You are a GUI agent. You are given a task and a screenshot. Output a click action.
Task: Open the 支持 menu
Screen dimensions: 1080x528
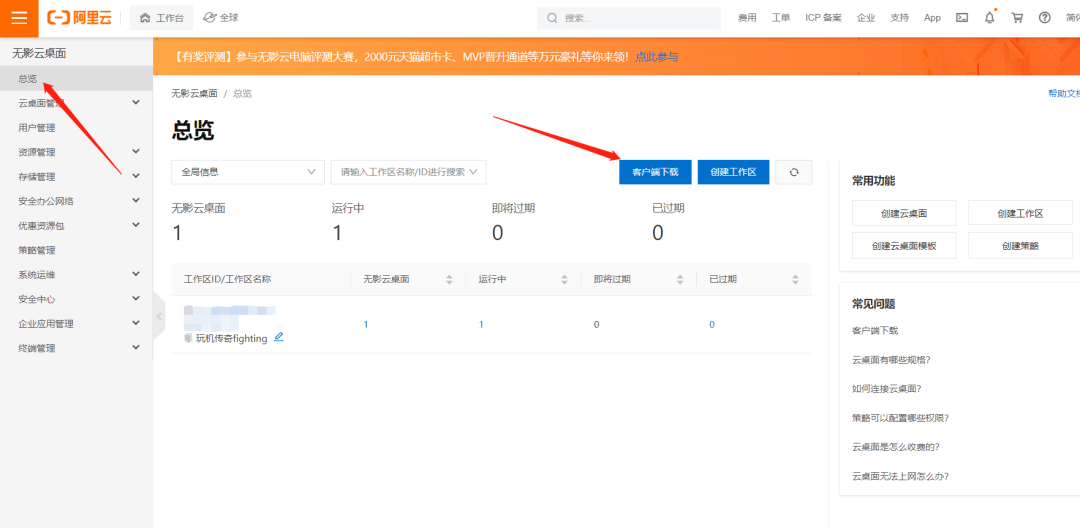point(900,18)
